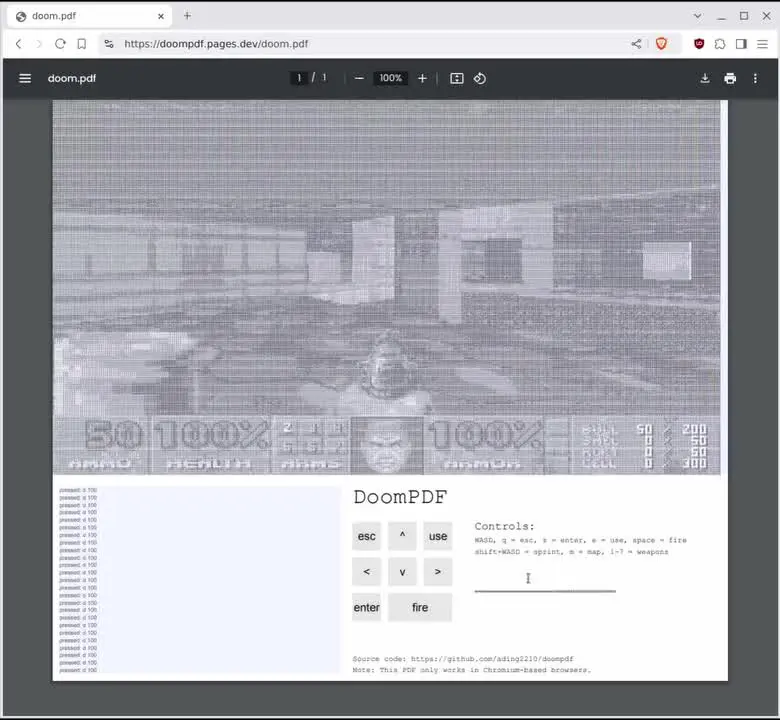Download the doom.pdf file

click(x=705, y=78)
